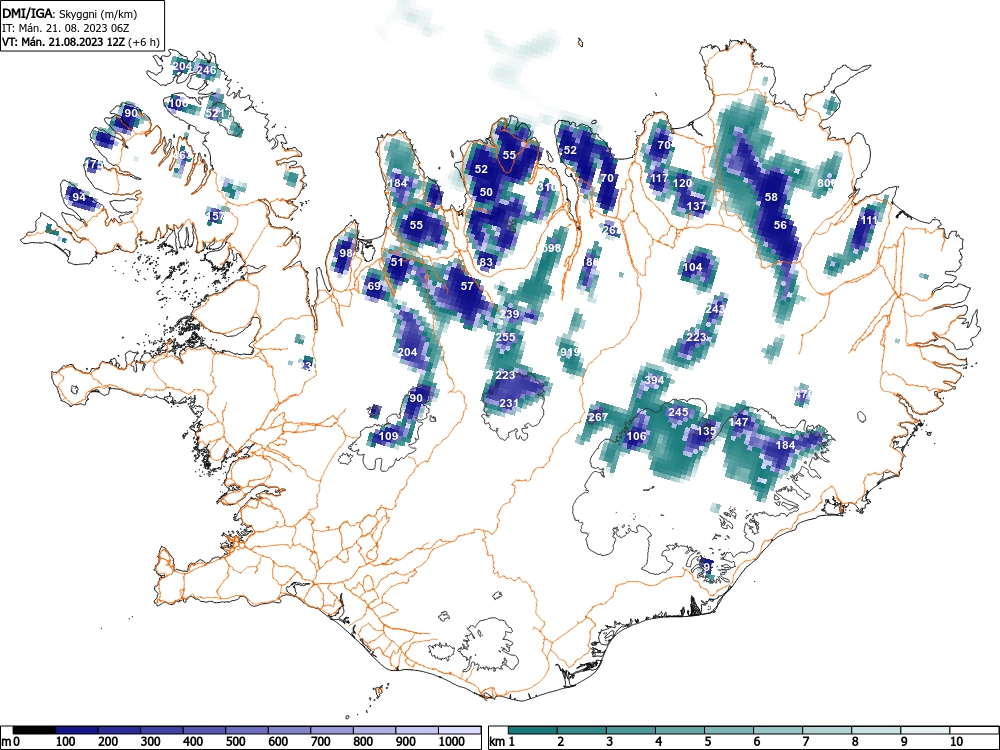Click the visibility value '56' on the map
The image size is (1000, 750).
780,225
